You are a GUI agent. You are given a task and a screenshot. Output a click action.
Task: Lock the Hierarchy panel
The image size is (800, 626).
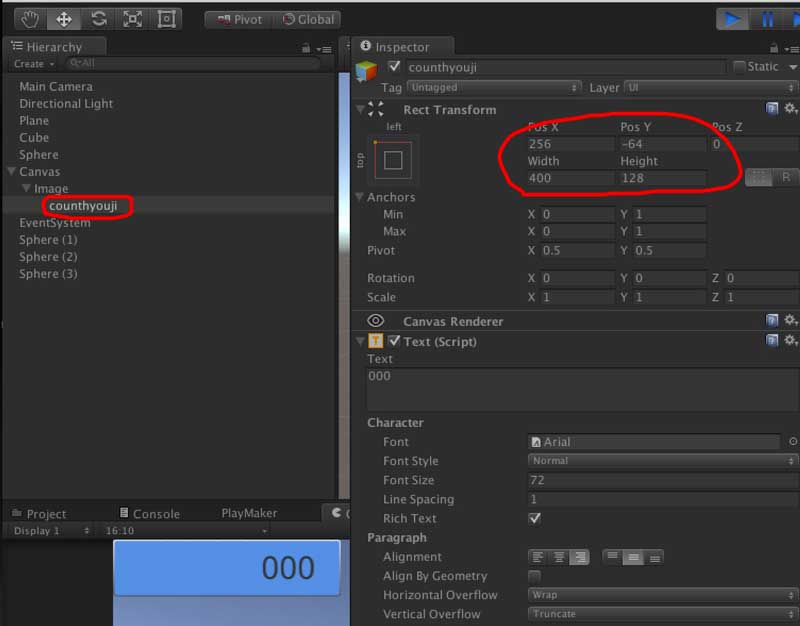pos(306,48)
